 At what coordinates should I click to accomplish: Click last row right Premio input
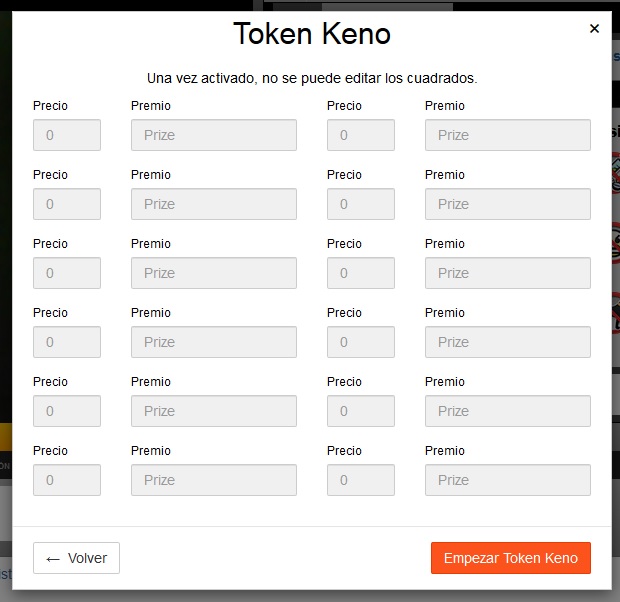coord(507,480)
